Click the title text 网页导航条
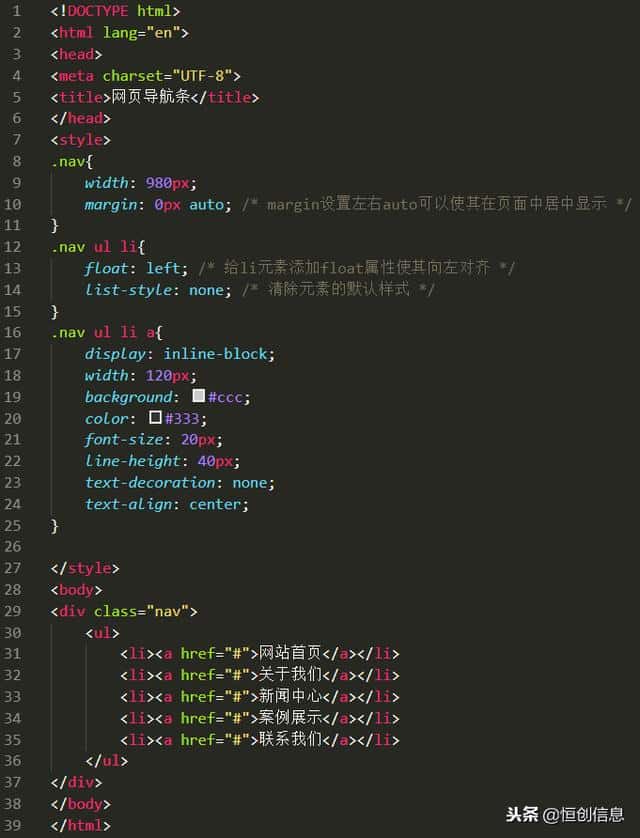640x838 pixels. [151, 97]
